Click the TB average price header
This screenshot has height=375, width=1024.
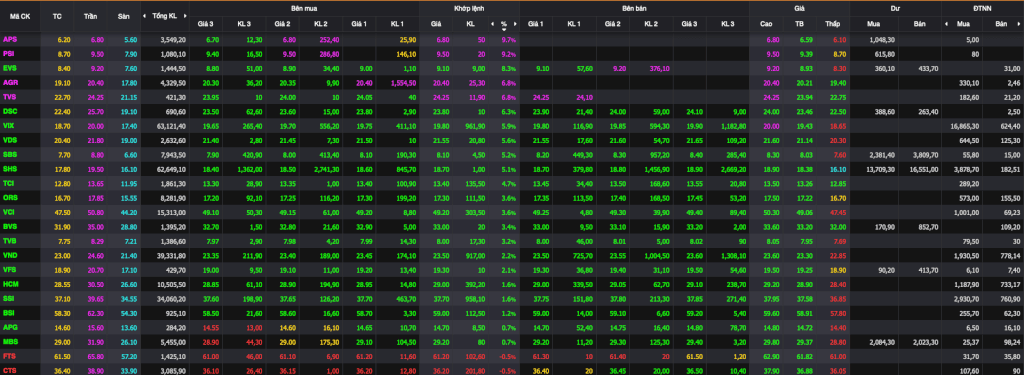pos(799,24)
